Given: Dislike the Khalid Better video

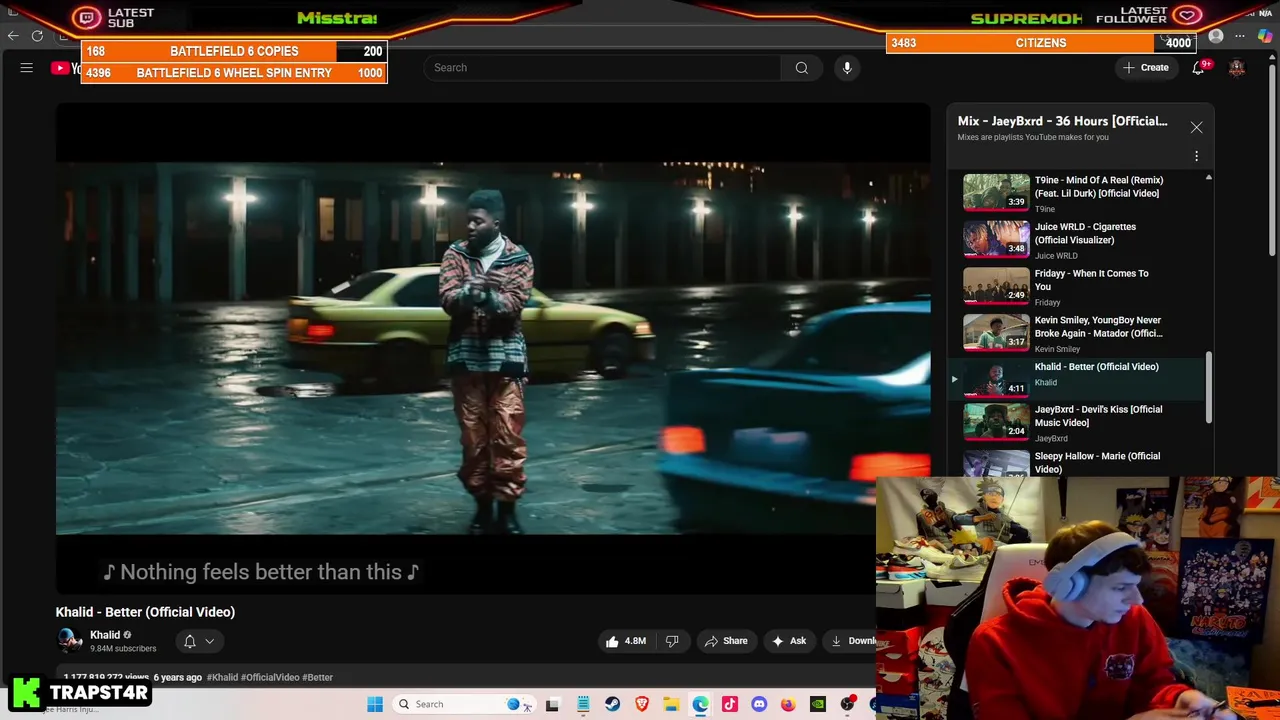Looking at the screenshot, I should (x=672, y=641).
